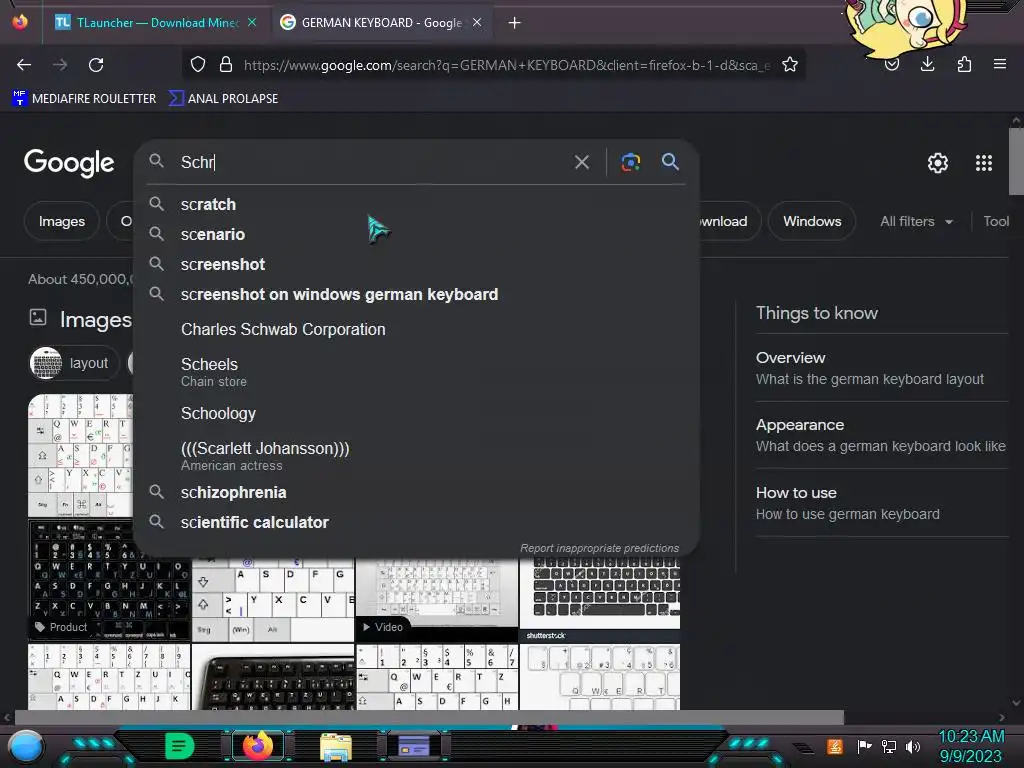
Task: Pick the Scheels chain store suggestion
Action: 415,372
